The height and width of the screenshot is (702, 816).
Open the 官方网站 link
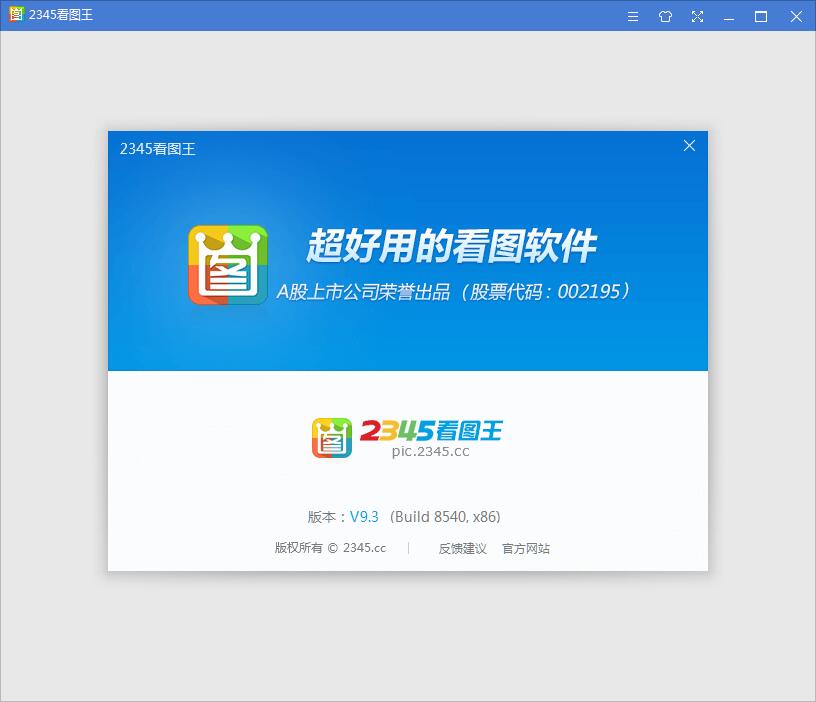[x=526, y=548]
